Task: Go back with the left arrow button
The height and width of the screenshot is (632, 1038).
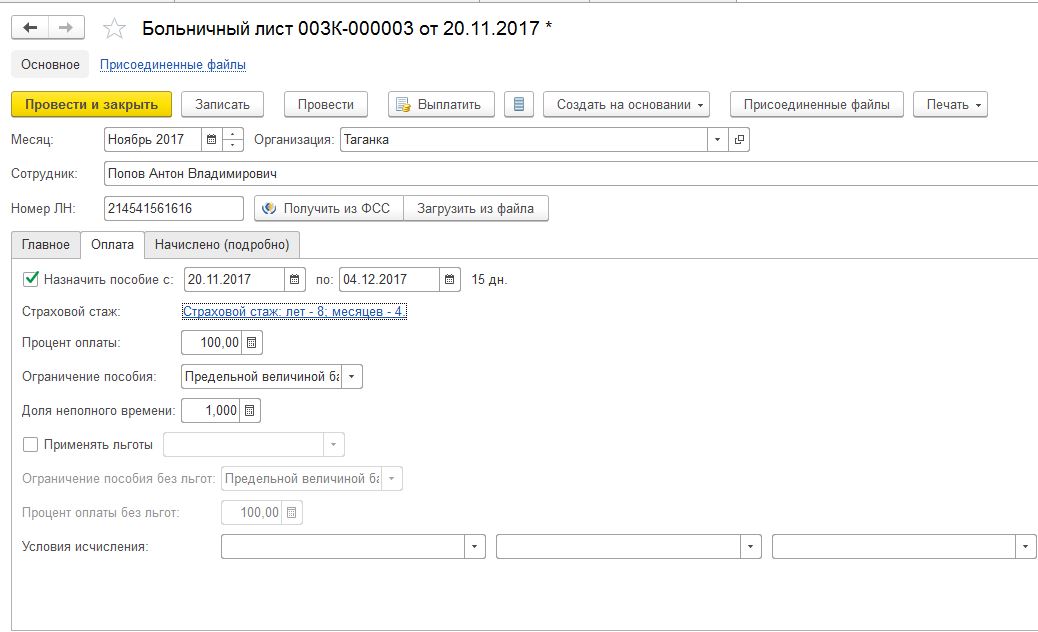Action: [30, 28]
